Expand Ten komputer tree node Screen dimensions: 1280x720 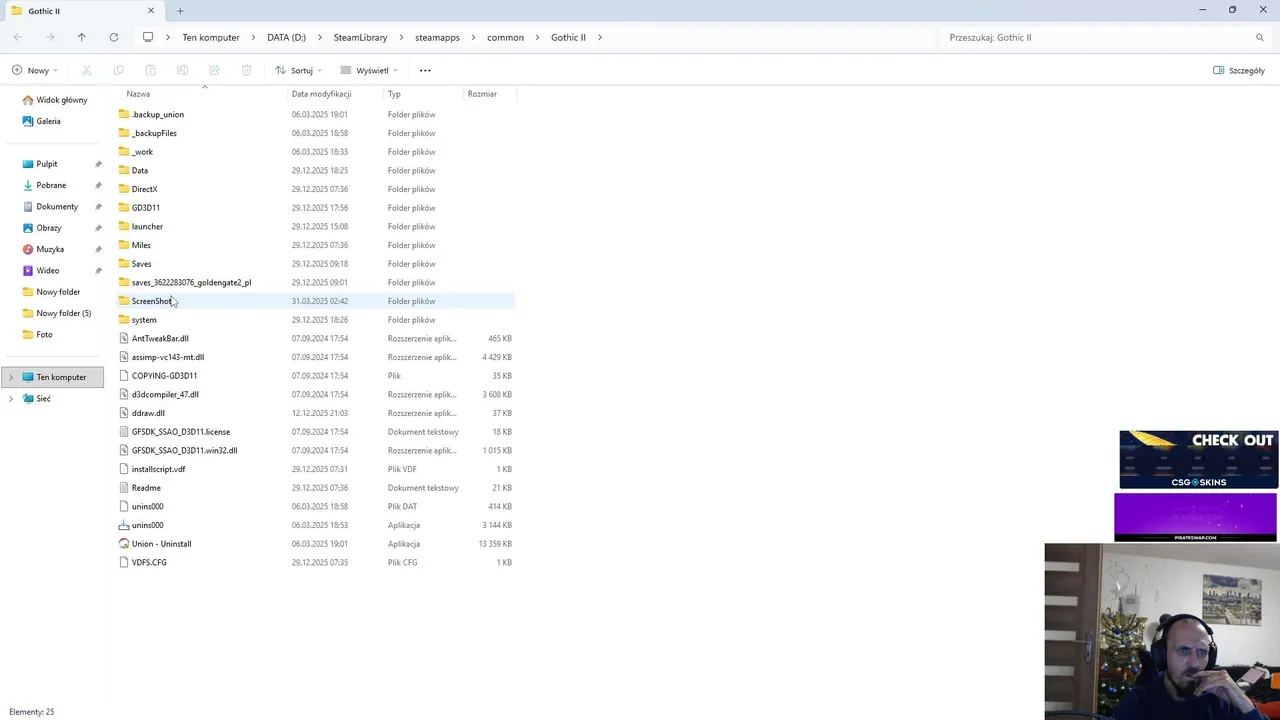pyautogui.click(x=11, y=377)
